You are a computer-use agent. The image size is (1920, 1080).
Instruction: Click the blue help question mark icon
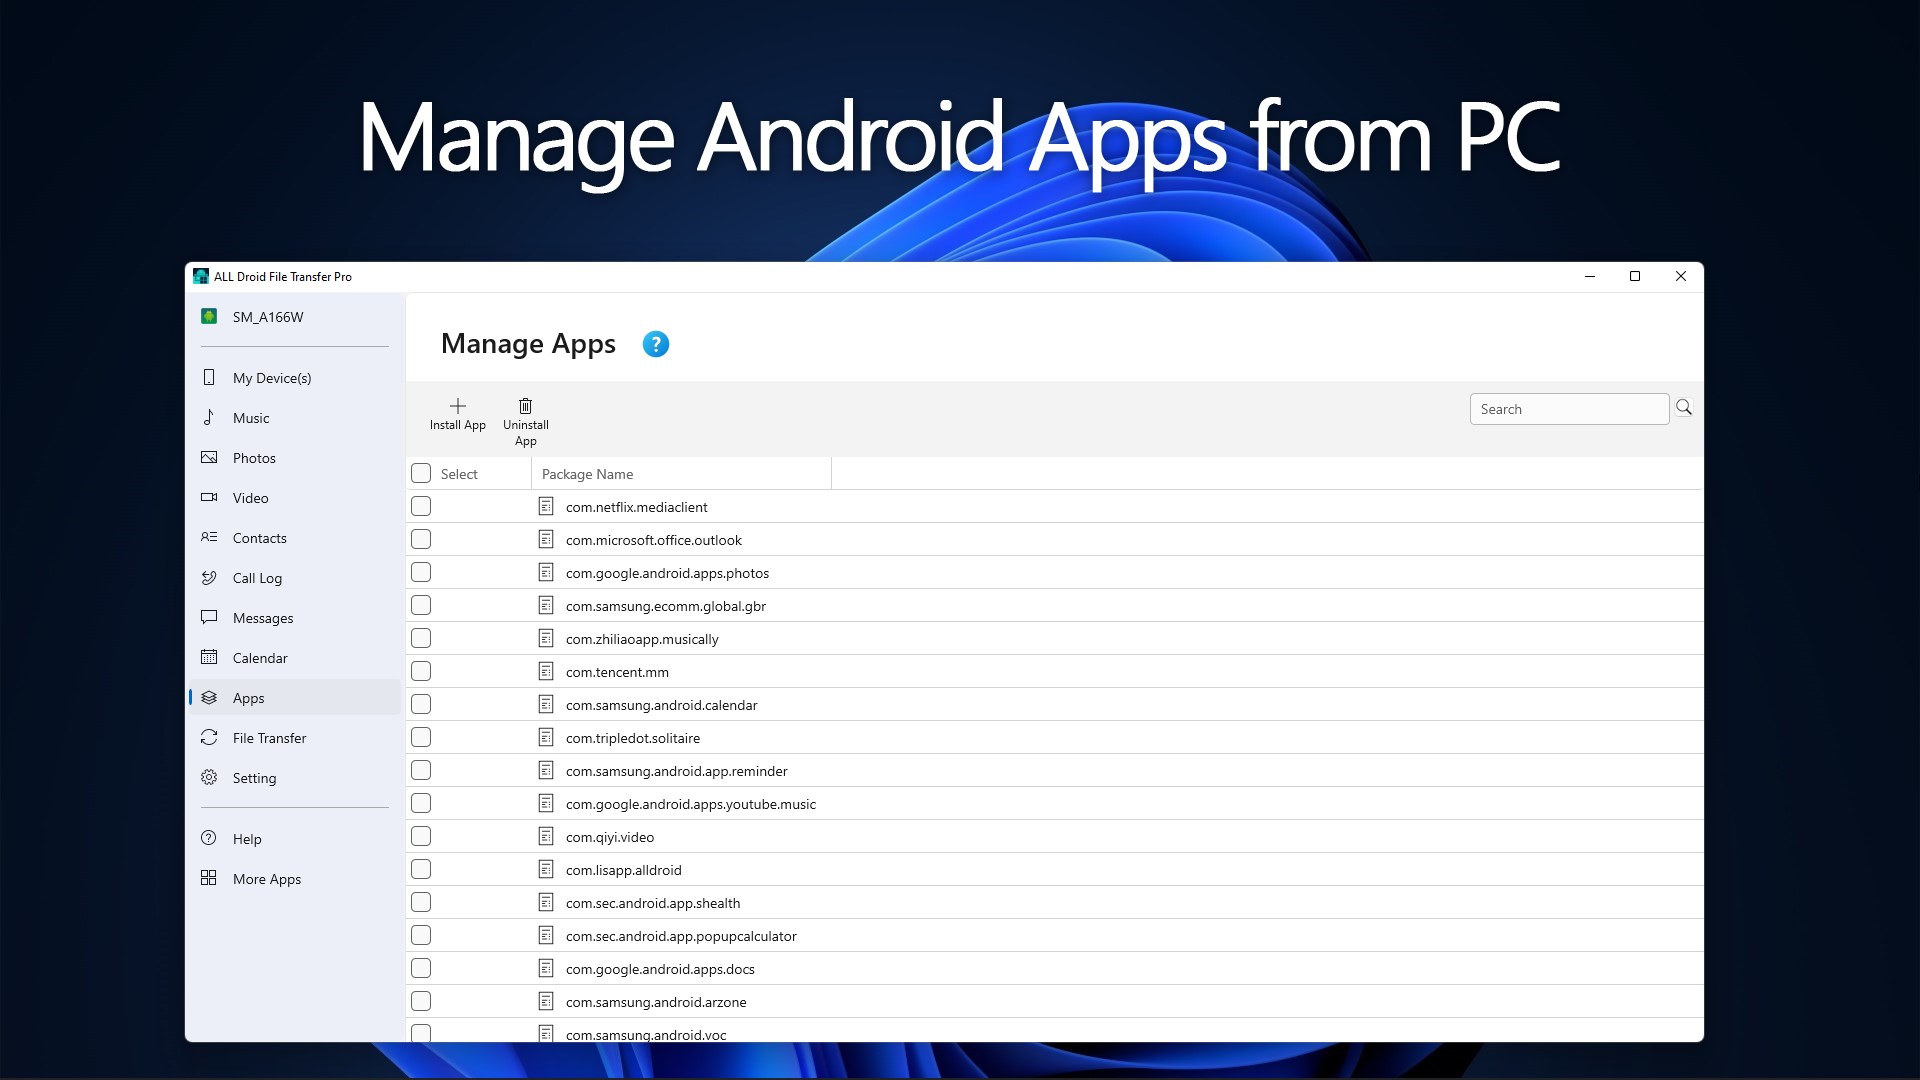(x=655, y=344)
